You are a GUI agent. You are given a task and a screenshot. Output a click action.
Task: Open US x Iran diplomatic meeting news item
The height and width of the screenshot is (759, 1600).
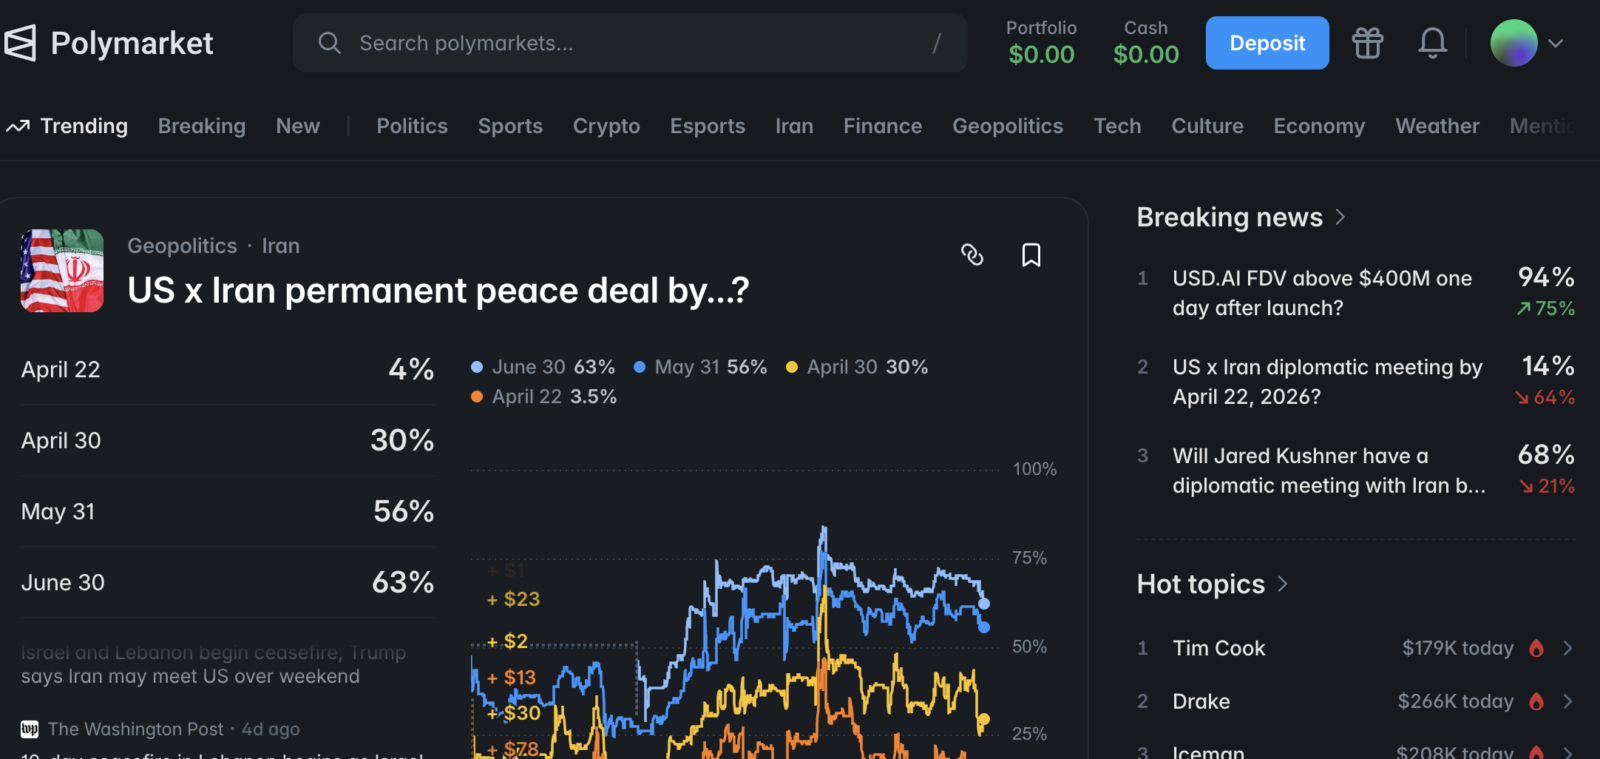click(1356, 381)
